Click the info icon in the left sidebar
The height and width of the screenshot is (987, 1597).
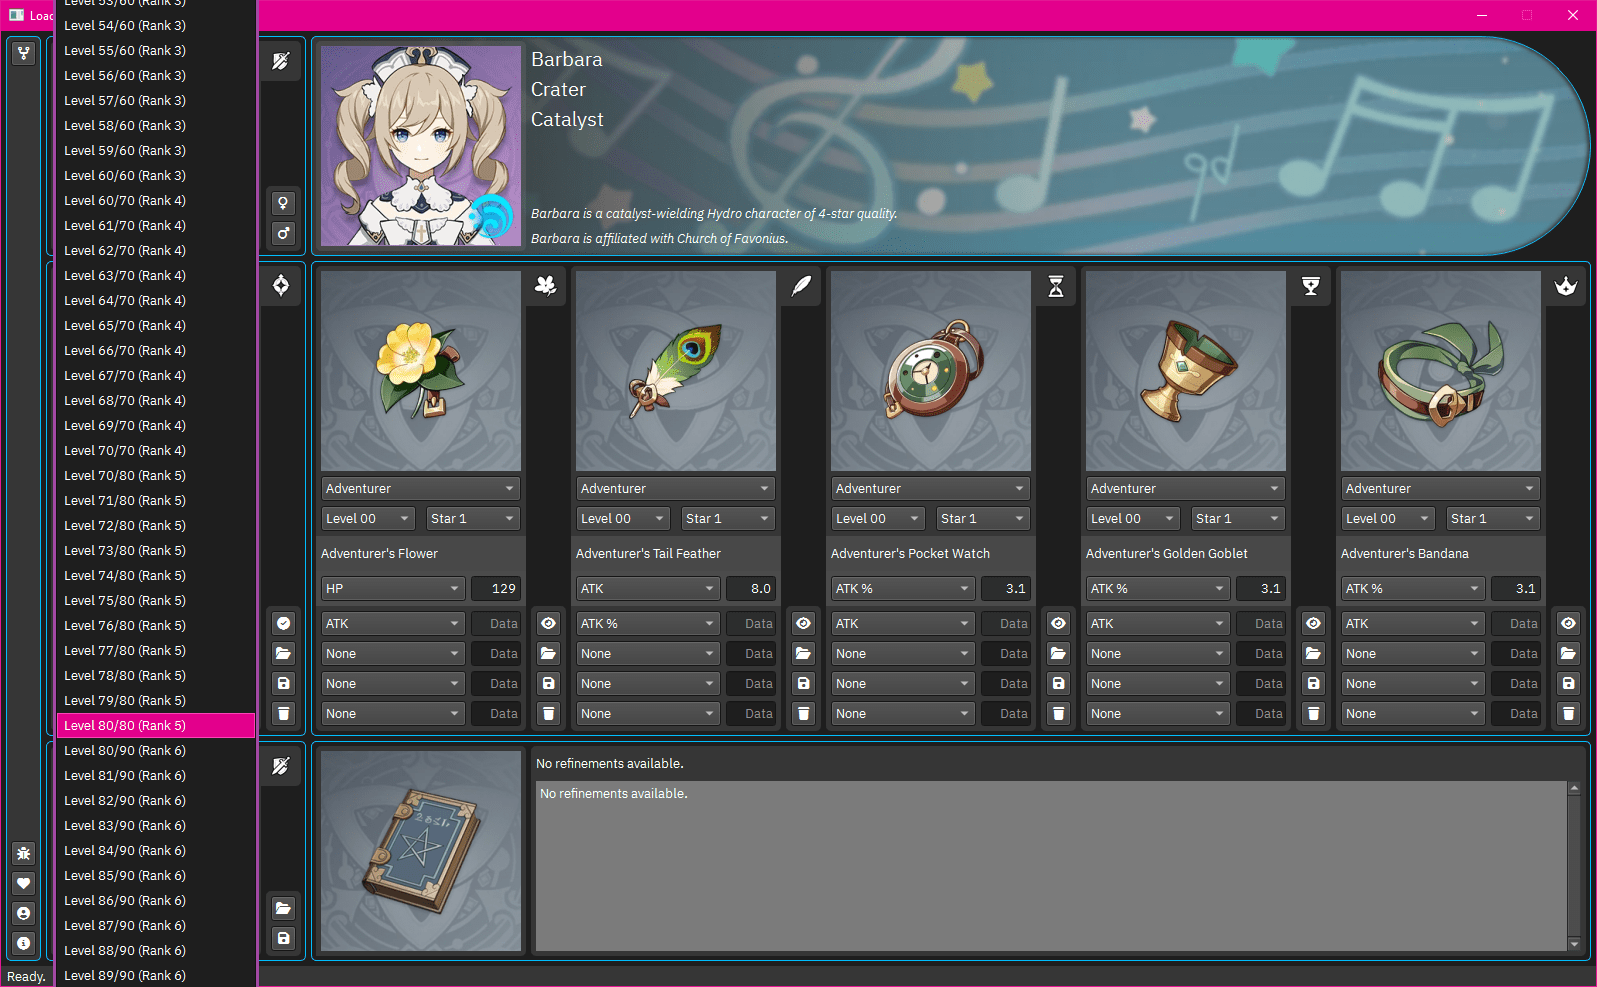[x=24, y=943]
